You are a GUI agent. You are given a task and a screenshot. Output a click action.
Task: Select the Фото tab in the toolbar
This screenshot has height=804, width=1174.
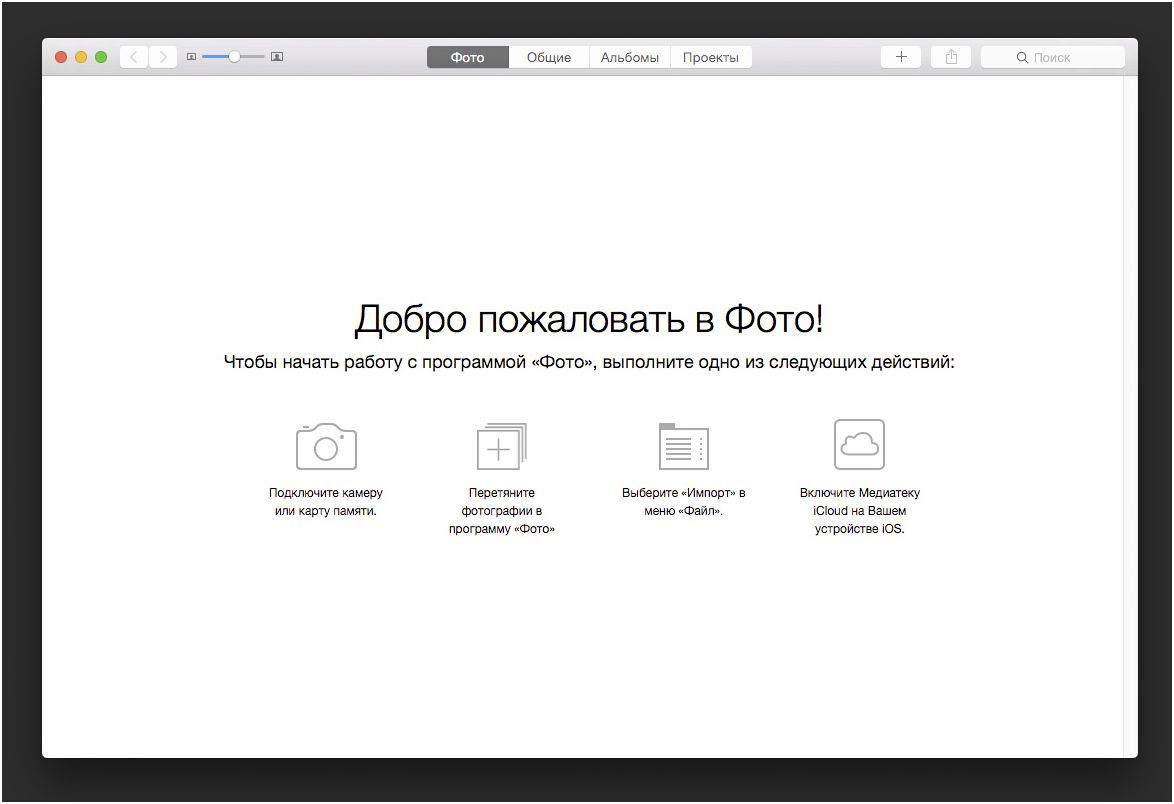[x=467, y=57]
